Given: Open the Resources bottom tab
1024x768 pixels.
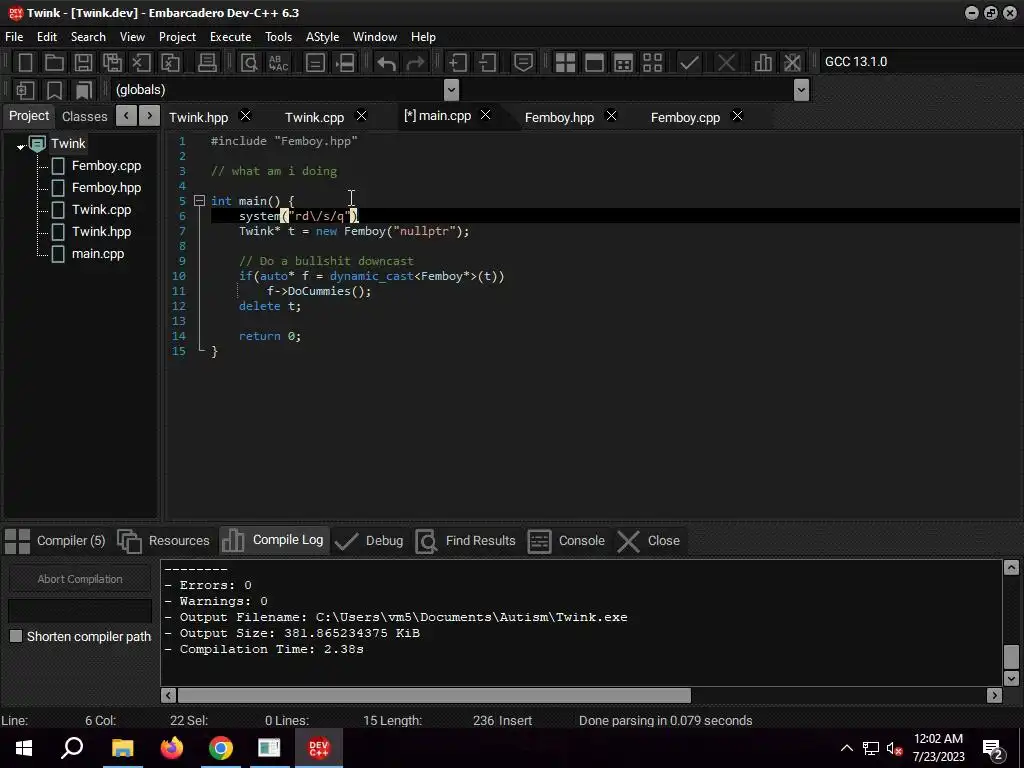Looking at the screenshot, I should tap(164, 541).
